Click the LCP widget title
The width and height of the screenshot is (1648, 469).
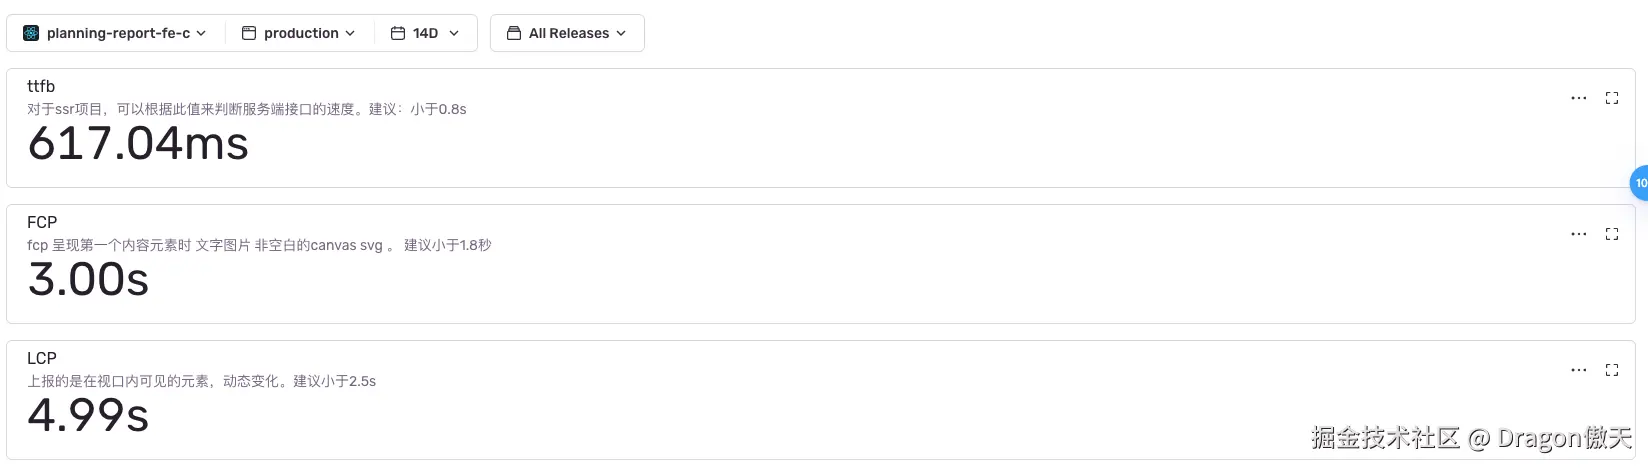tap(42, 358)
